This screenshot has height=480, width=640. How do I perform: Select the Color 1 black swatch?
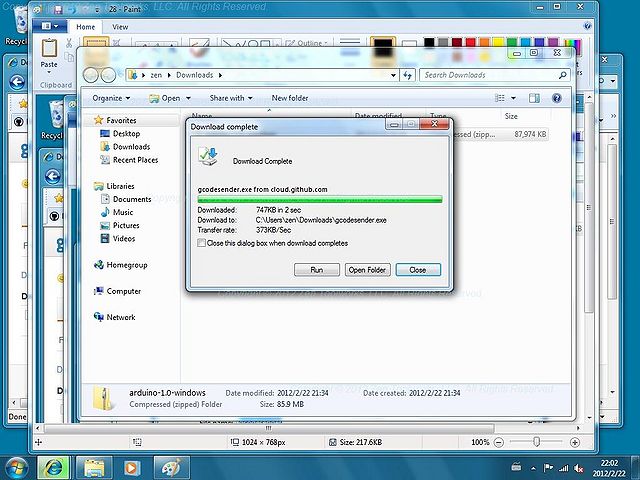click(x=382, y=46)
